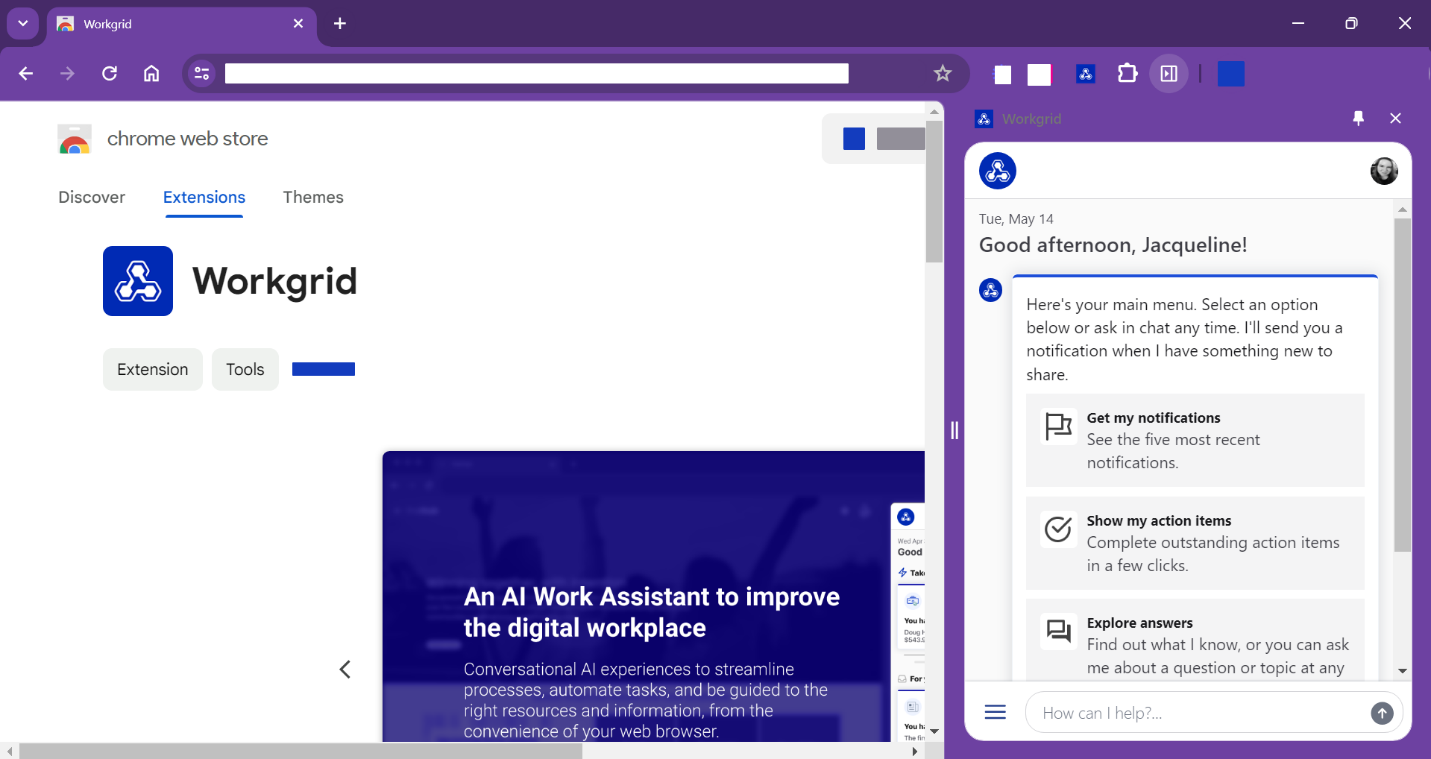The height and width of the screenshot is (759, 1431).
Task: Open the tab search dropdown arrow
Action: (x=22, y=23)
